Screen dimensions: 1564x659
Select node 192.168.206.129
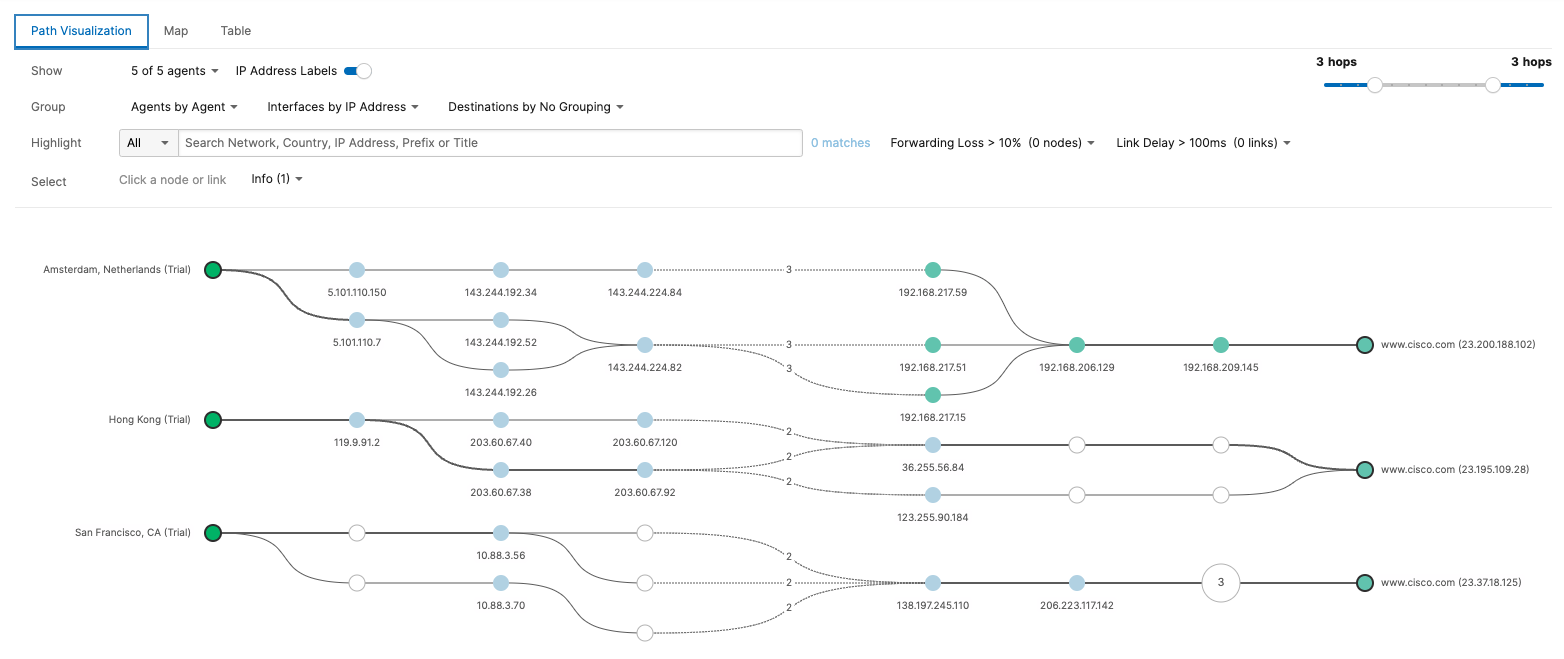(1076, 345)
